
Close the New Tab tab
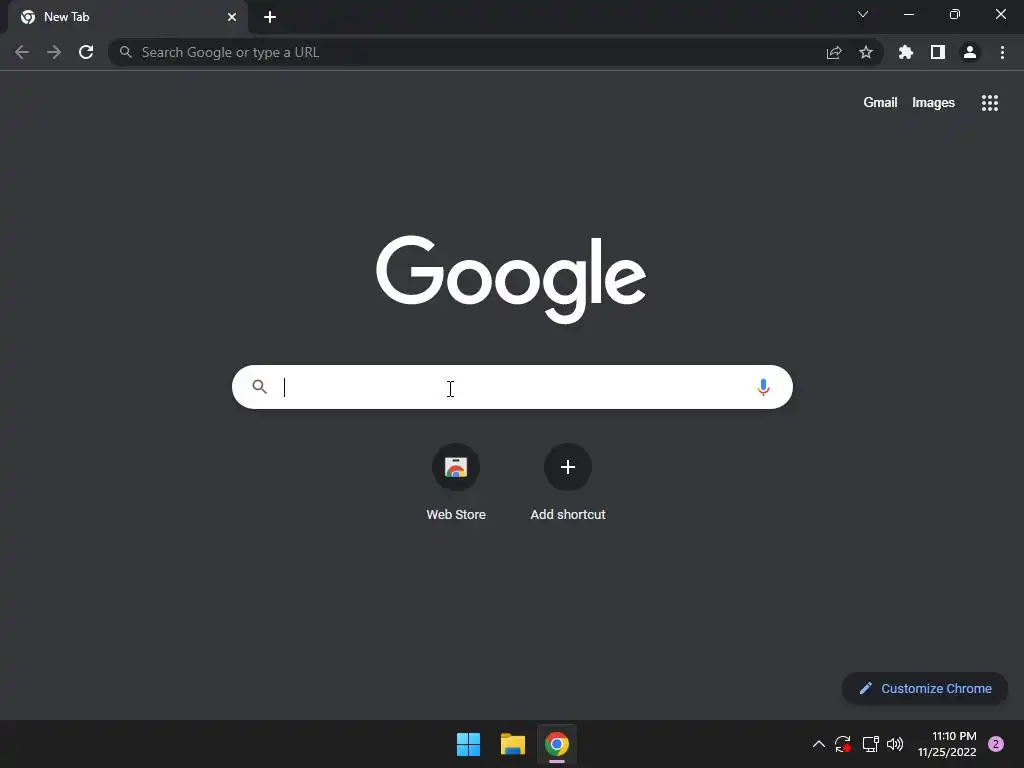232,17
